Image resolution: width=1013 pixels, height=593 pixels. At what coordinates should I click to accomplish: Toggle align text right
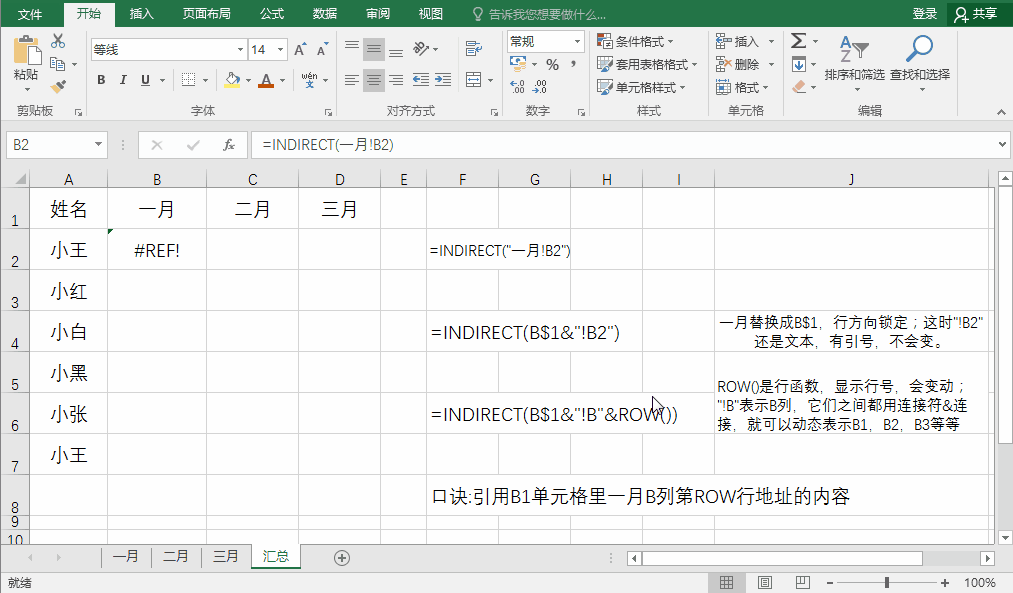(x=396, y=80)
